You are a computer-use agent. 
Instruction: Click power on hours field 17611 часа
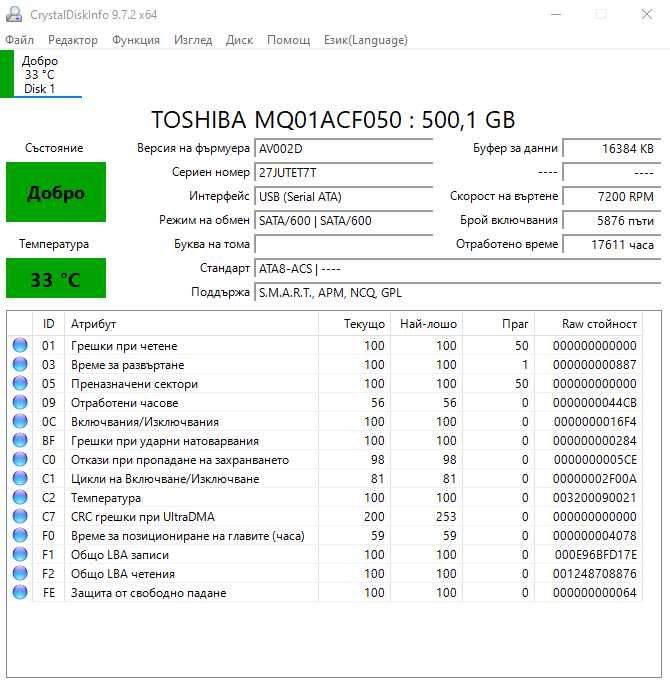(x=612, y=244)
